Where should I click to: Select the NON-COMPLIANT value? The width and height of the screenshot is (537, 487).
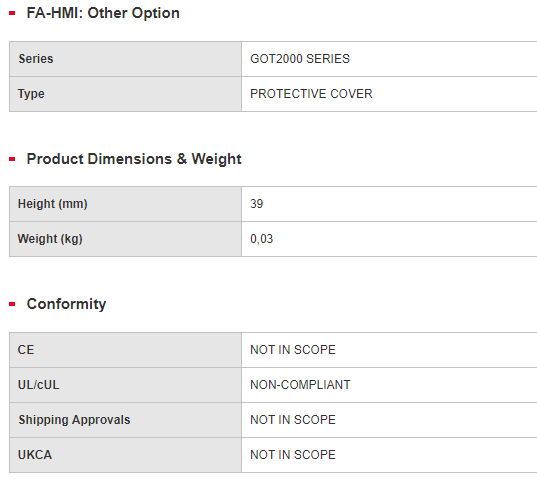(x=300, y=385)
